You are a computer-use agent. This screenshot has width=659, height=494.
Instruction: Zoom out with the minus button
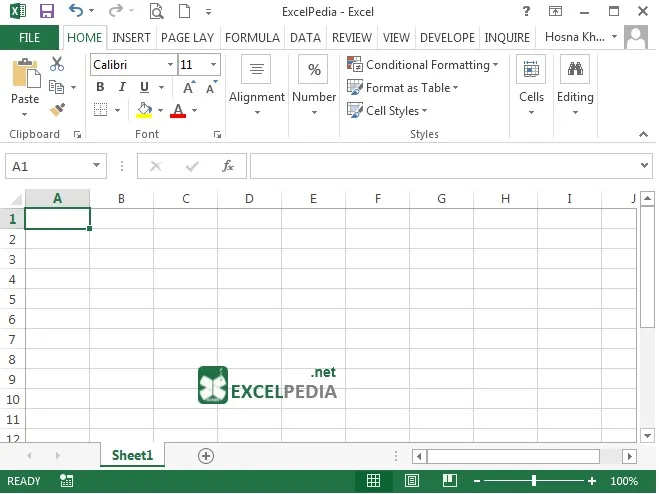point(477,481)
